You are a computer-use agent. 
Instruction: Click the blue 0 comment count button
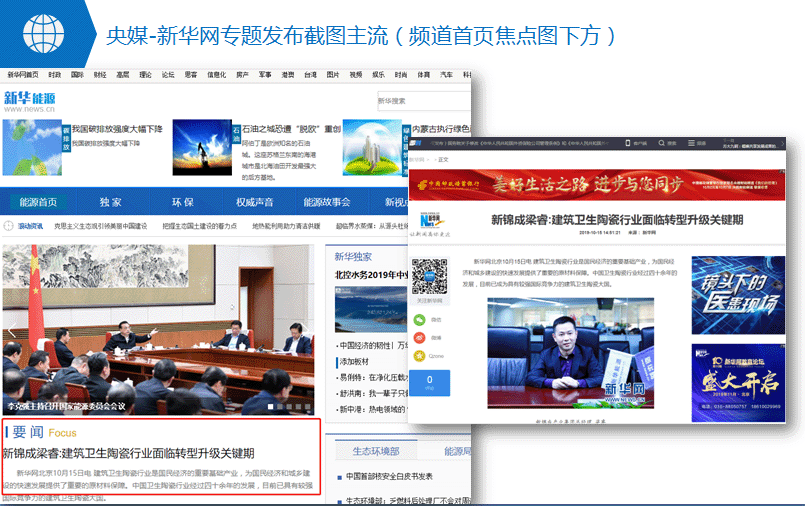point(430,383)
